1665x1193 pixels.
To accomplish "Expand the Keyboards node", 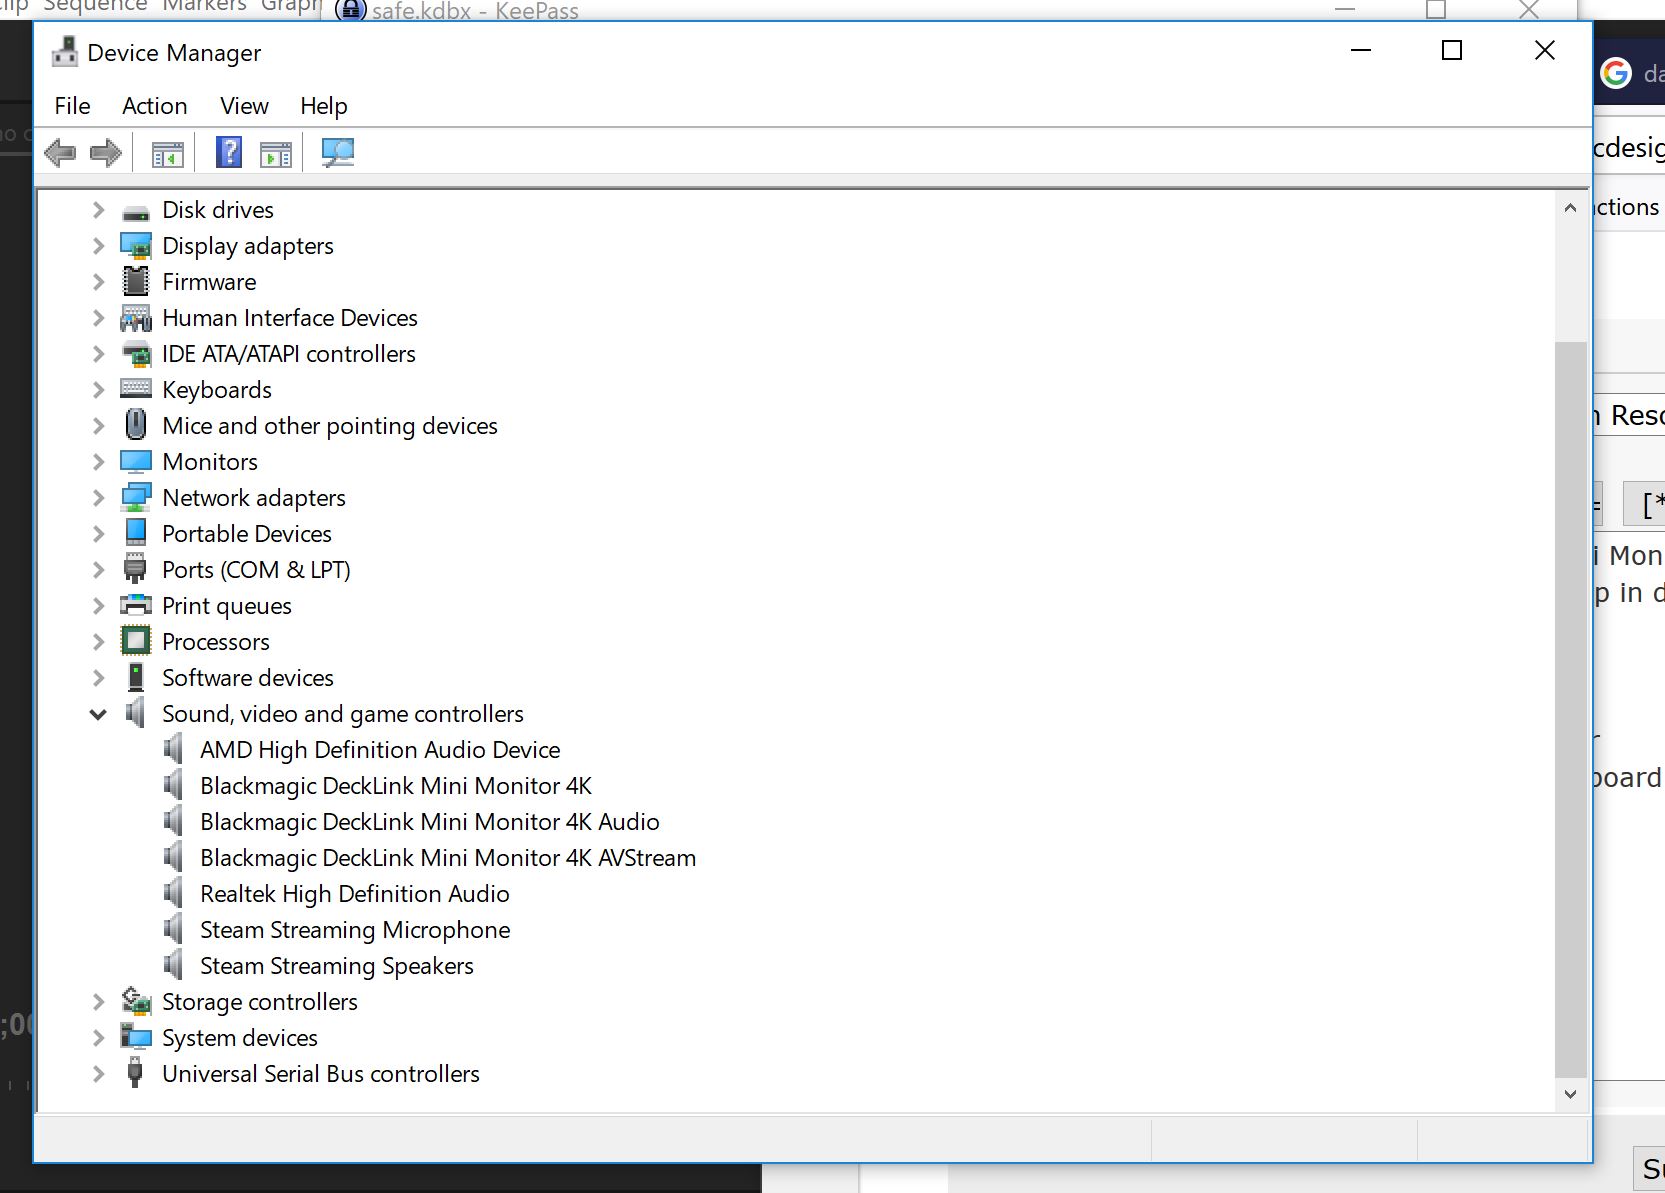I will click(x=98, y=390).
